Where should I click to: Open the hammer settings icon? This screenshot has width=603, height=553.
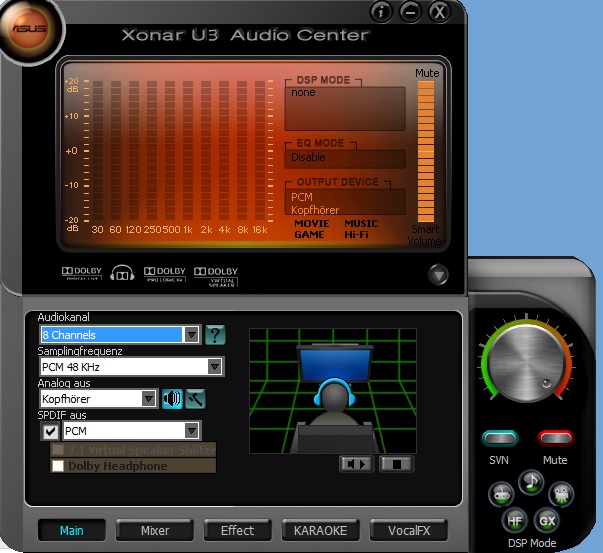(195, 398)
